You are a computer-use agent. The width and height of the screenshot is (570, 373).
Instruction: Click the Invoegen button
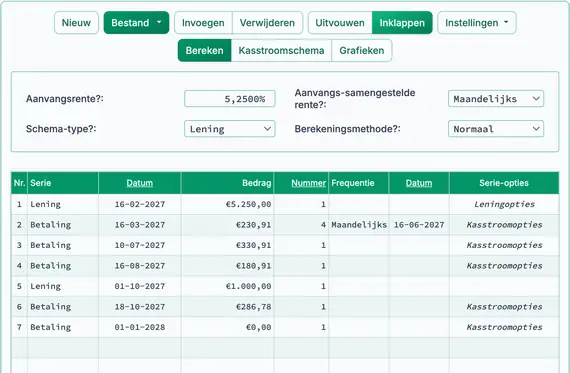point(203,23)
